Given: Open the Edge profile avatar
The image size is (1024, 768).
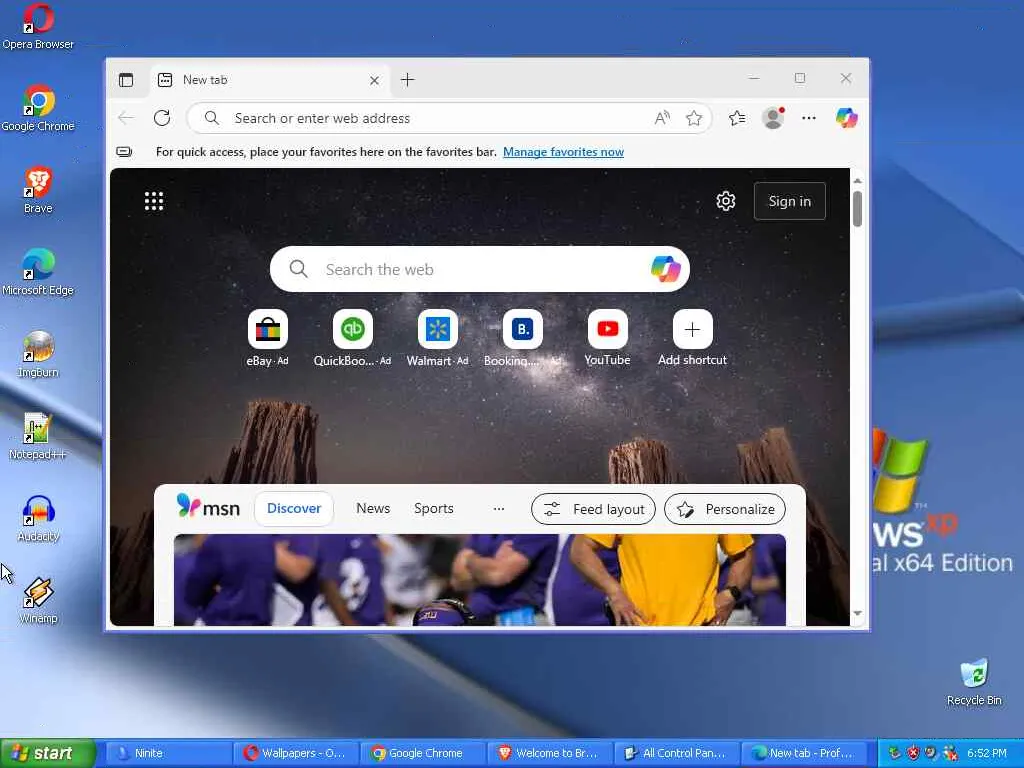Looking at the screenshot, I should pos(773,118).
